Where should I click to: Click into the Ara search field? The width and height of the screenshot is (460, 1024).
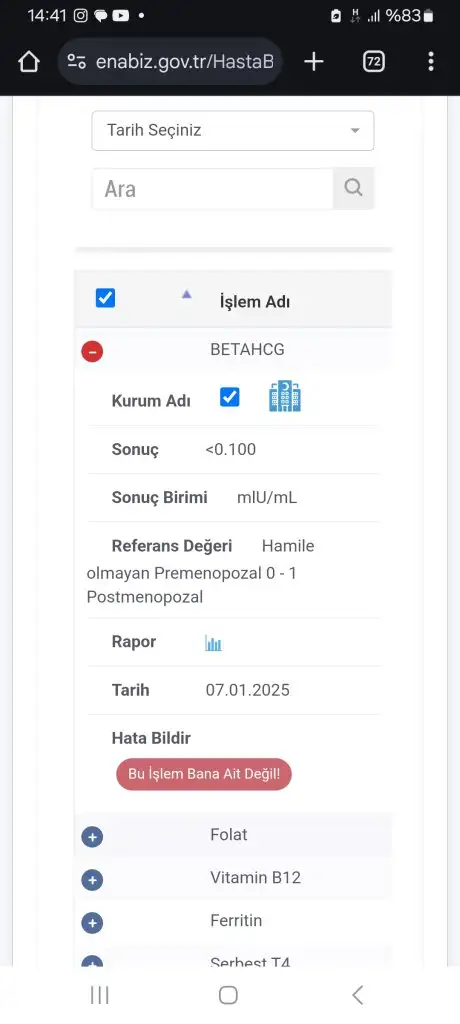pyautogui.click(x=212, y=189)
